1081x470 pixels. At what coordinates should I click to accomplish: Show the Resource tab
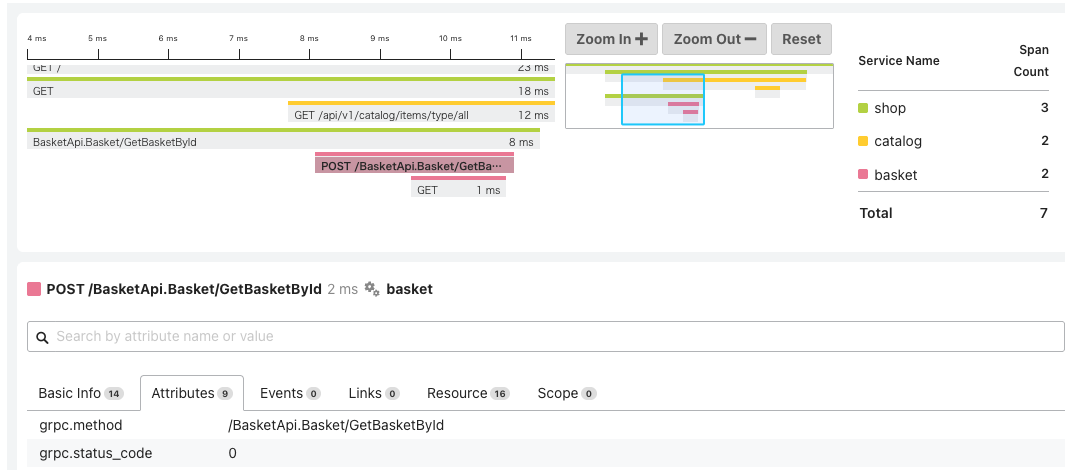468,393
